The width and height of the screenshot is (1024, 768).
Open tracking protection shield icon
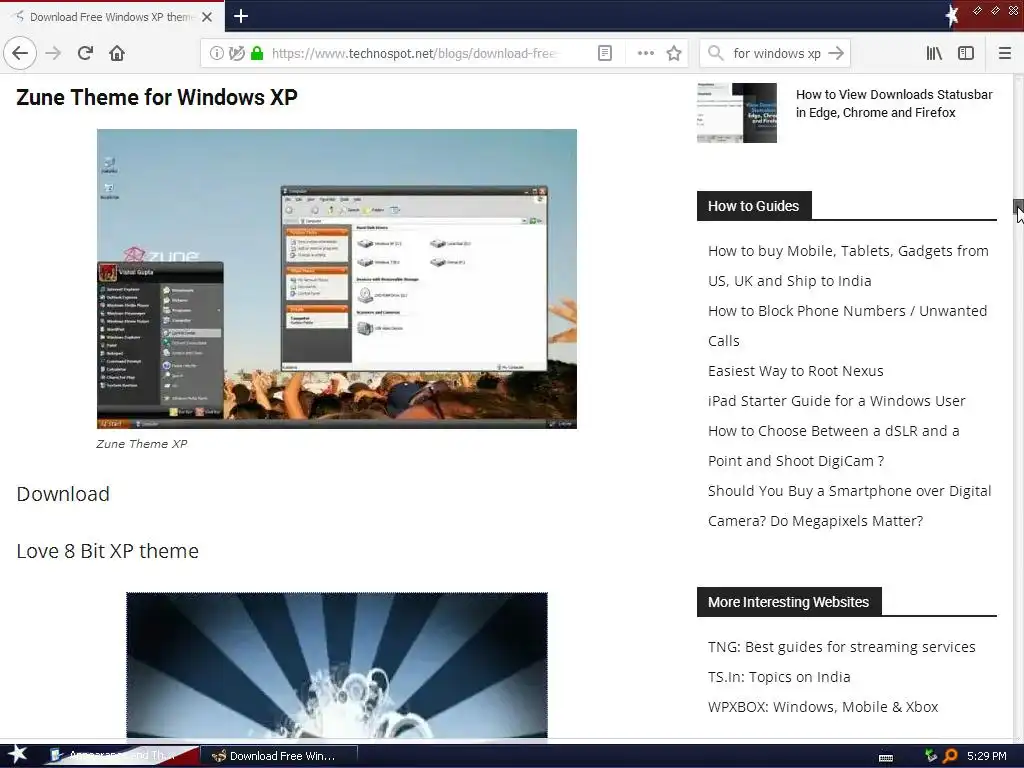coord(236,53)
